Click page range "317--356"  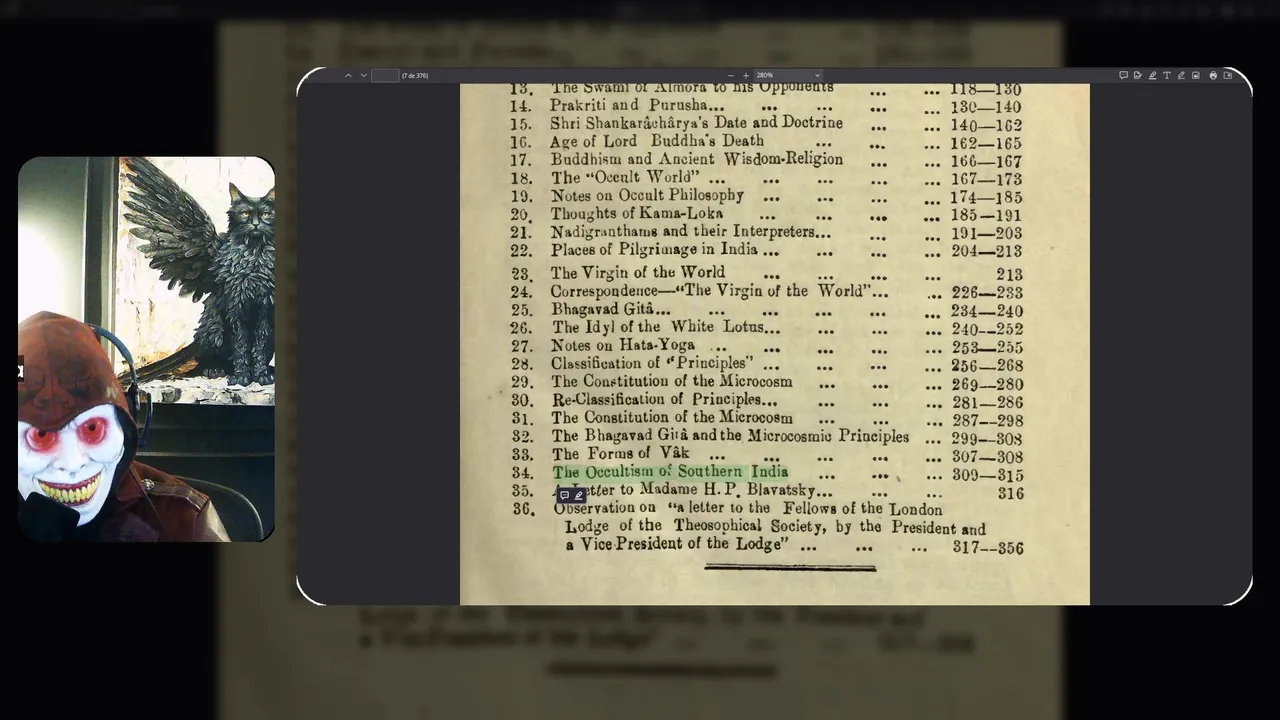(988, 548)
